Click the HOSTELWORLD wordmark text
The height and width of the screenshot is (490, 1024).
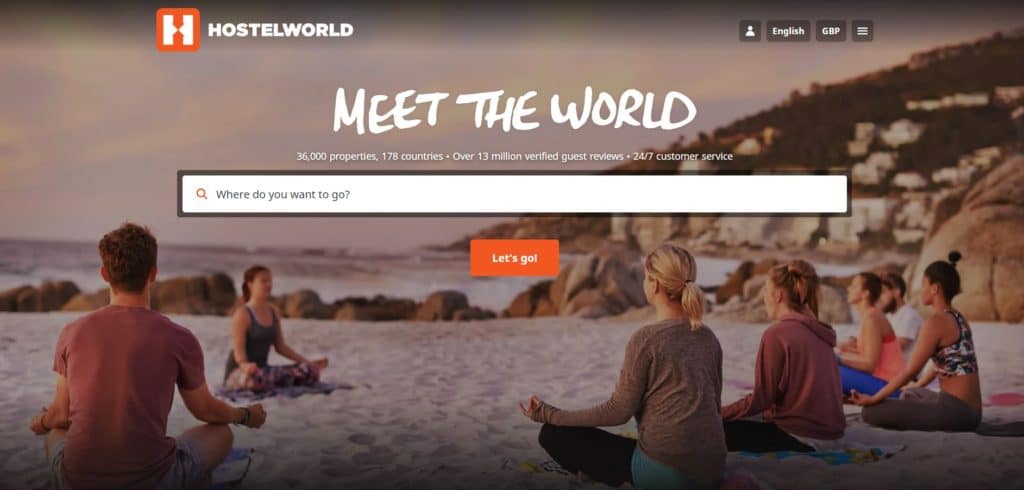click(280, 30)
